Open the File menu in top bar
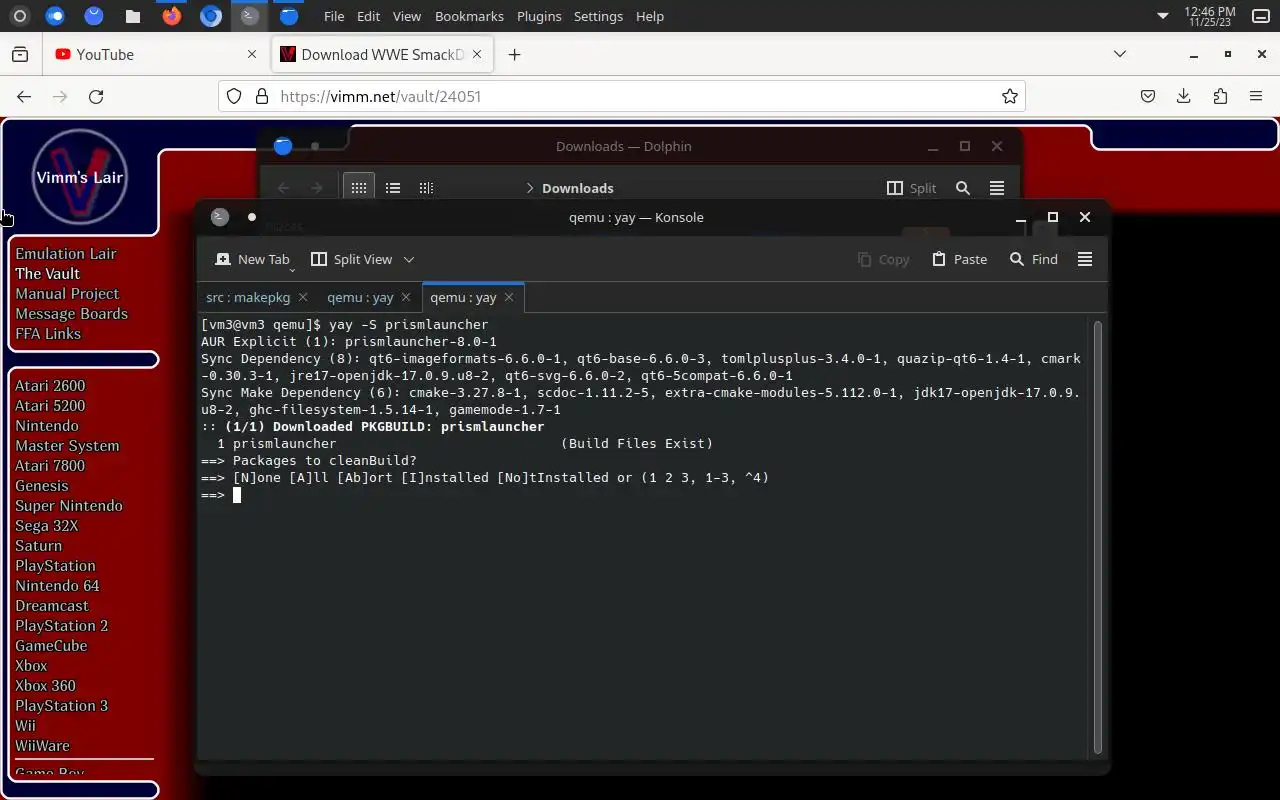1280x800 pixels. pos(334,16)
